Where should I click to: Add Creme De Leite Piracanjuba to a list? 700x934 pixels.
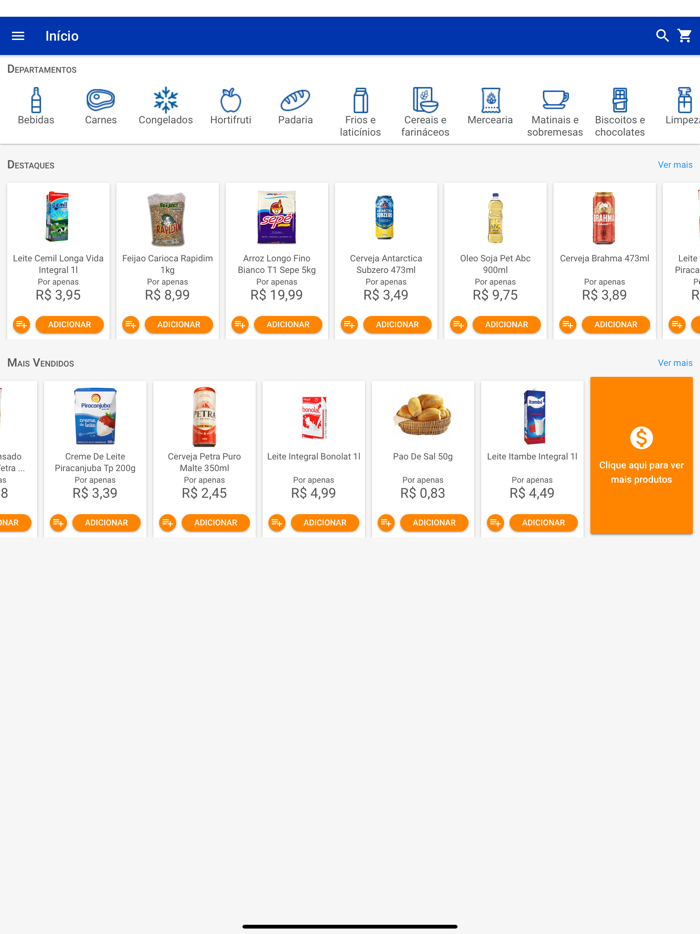coord(58,522)
